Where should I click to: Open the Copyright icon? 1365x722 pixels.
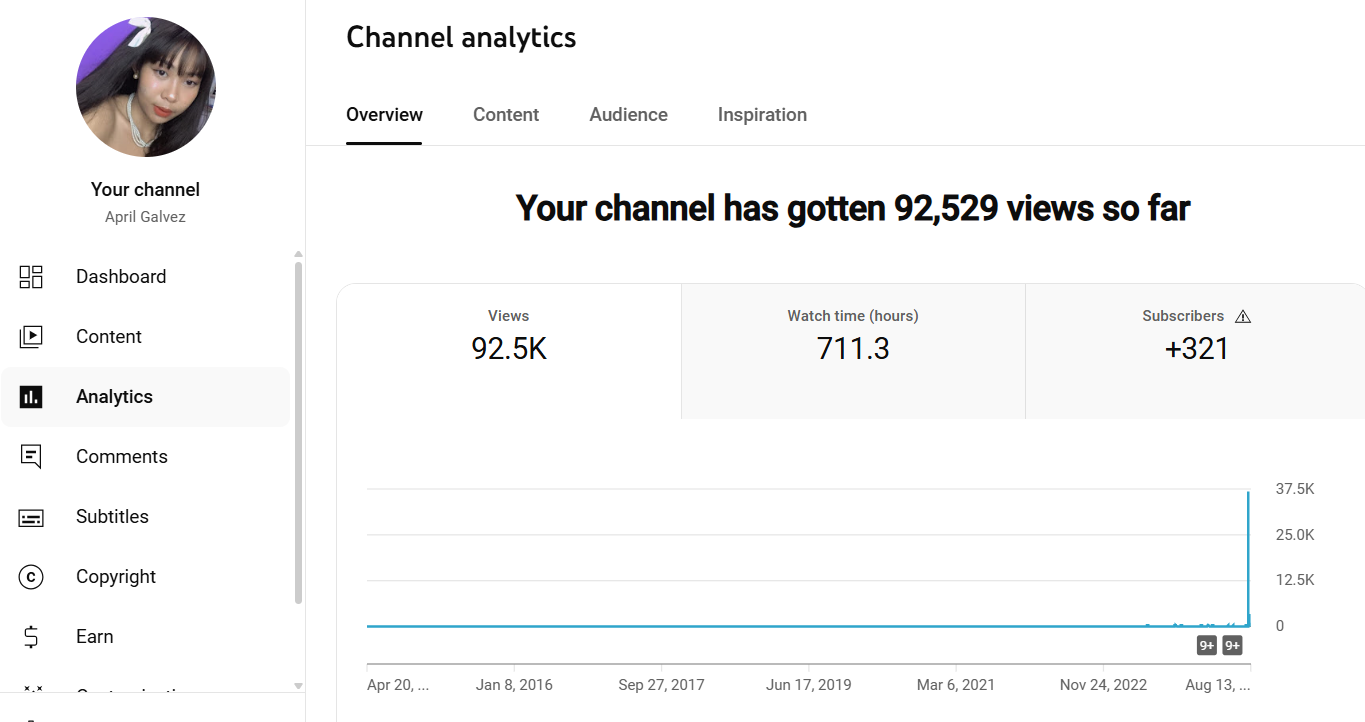[31, 577]
